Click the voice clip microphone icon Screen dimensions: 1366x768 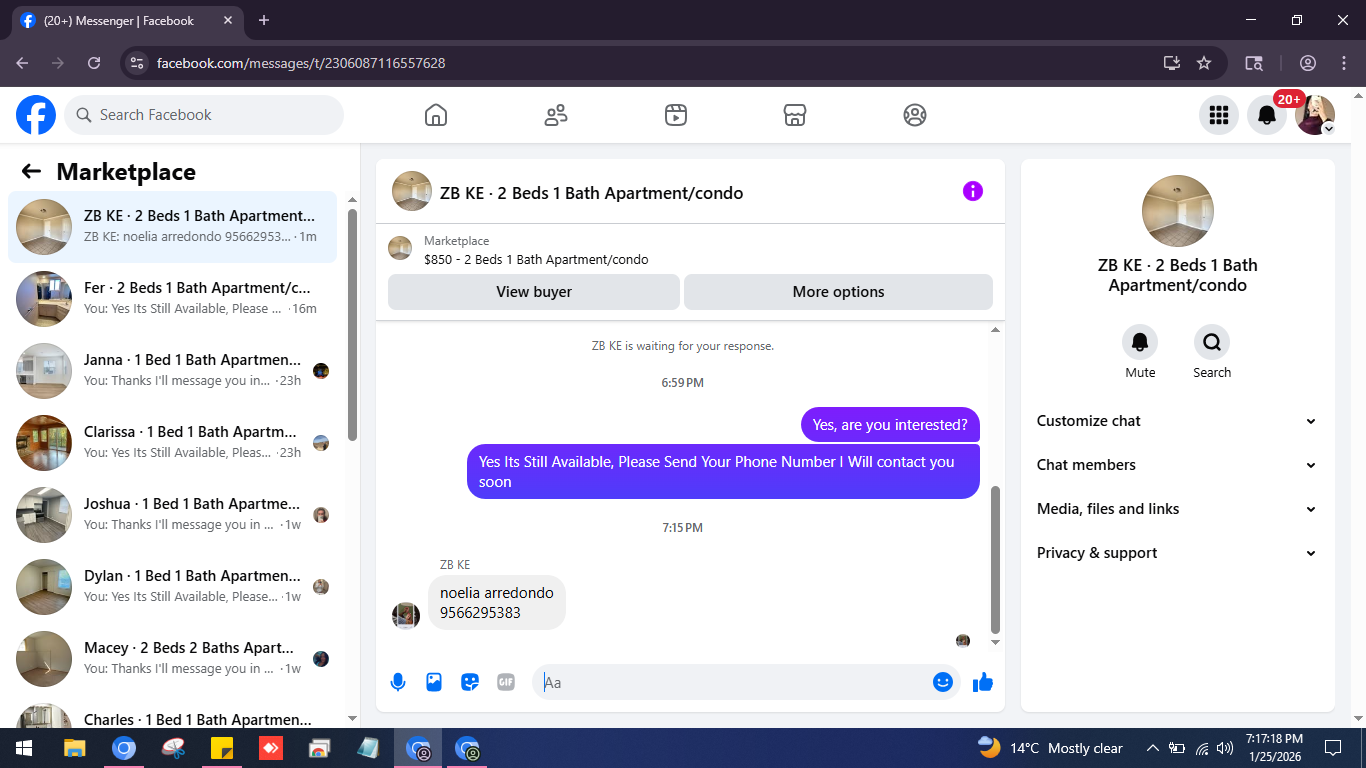[x=398, y=682]
